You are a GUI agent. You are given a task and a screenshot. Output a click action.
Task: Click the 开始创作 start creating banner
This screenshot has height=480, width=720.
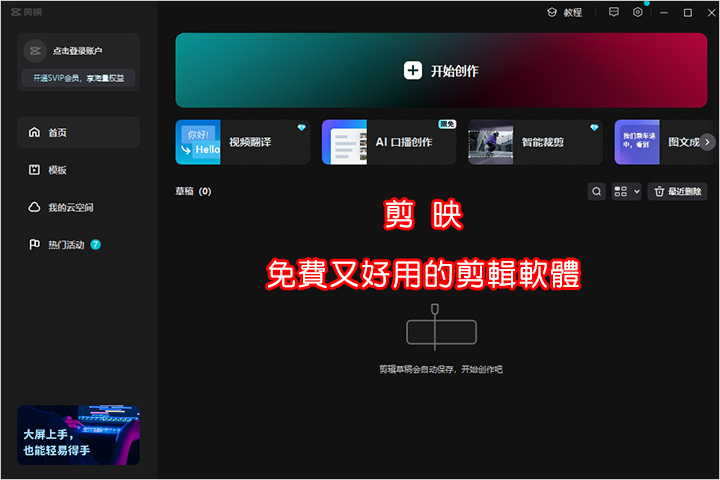tap(441, 70)
